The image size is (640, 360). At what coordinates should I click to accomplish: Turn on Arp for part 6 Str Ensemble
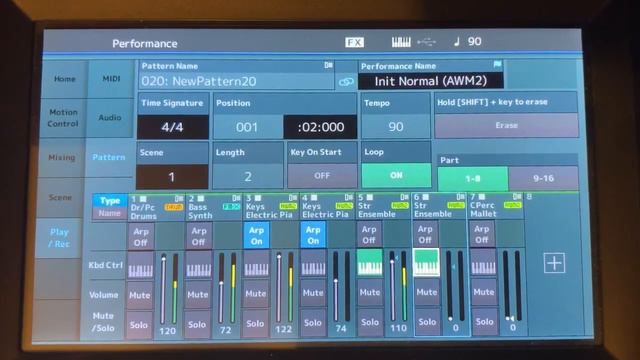[x=425, y=234]
